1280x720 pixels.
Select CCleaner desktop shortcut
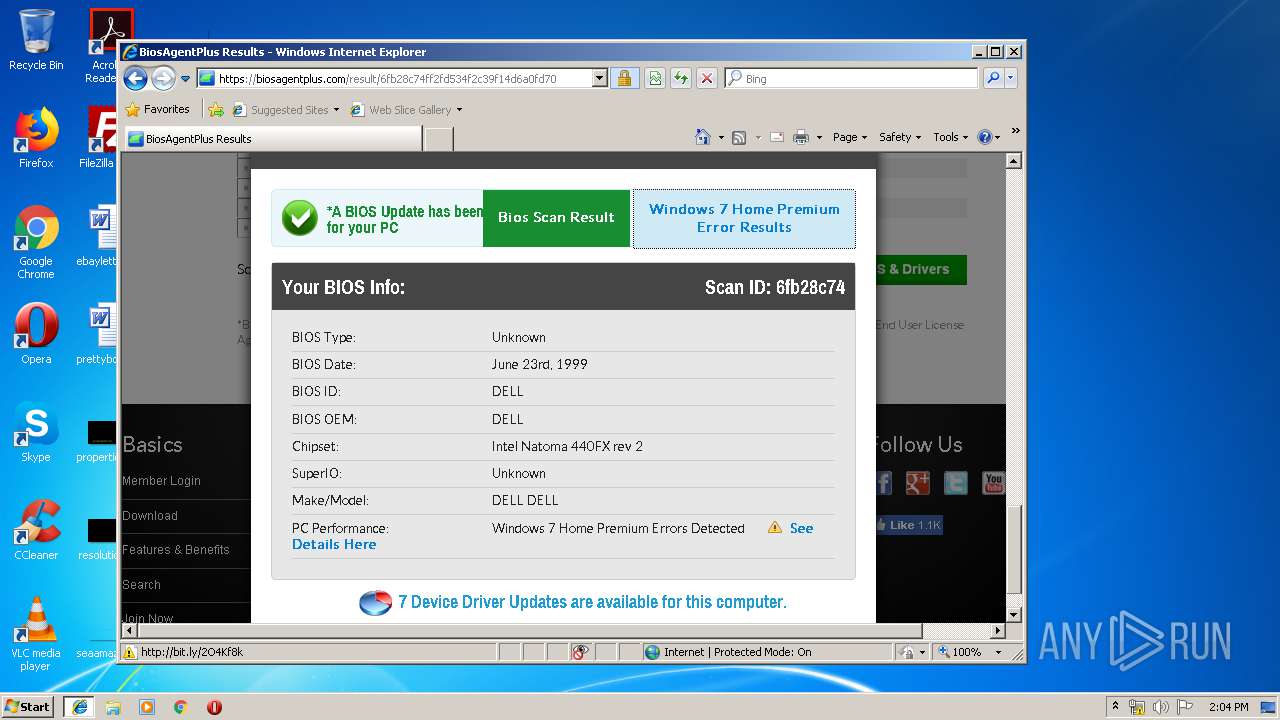pyautogui.click(x=36, y=530)
